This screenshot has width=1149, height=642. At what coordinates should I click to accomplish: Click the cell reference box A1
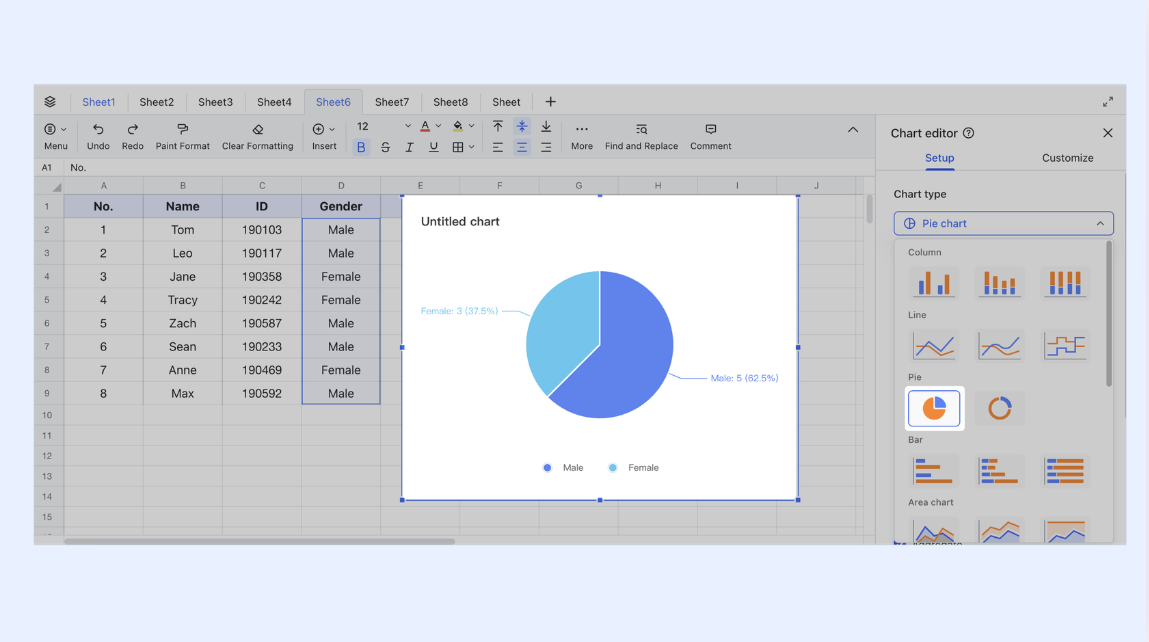pos(47,168)
